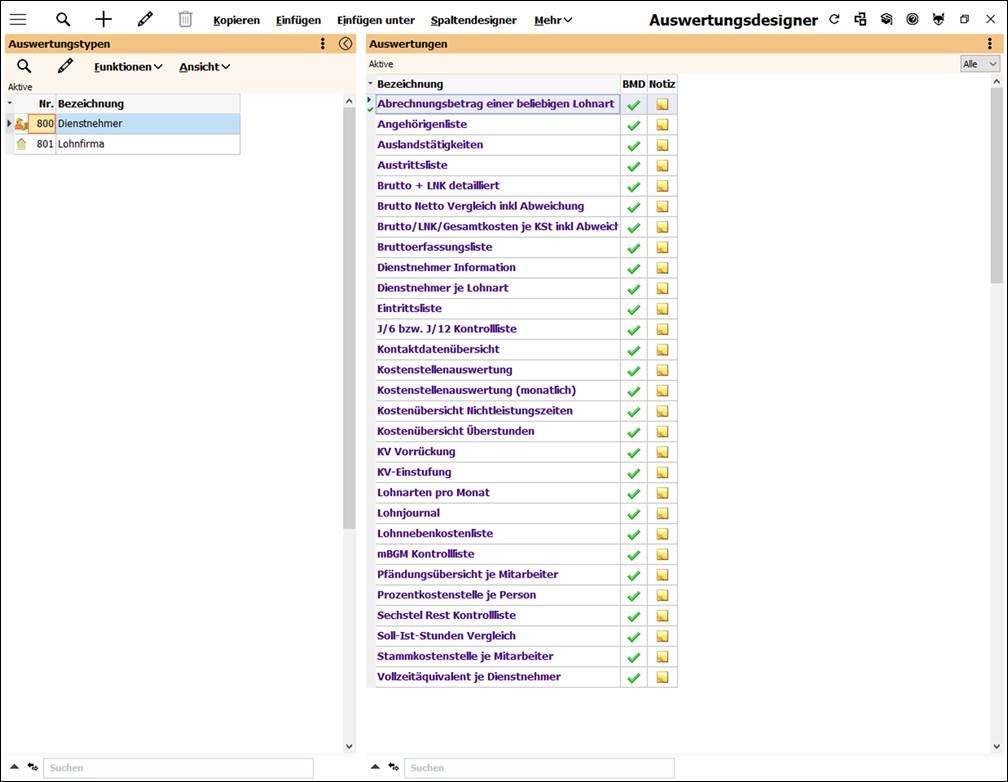Toggle BMD checkmark for Eintrittsliste
1008x782 pixels.
point(633,309)
